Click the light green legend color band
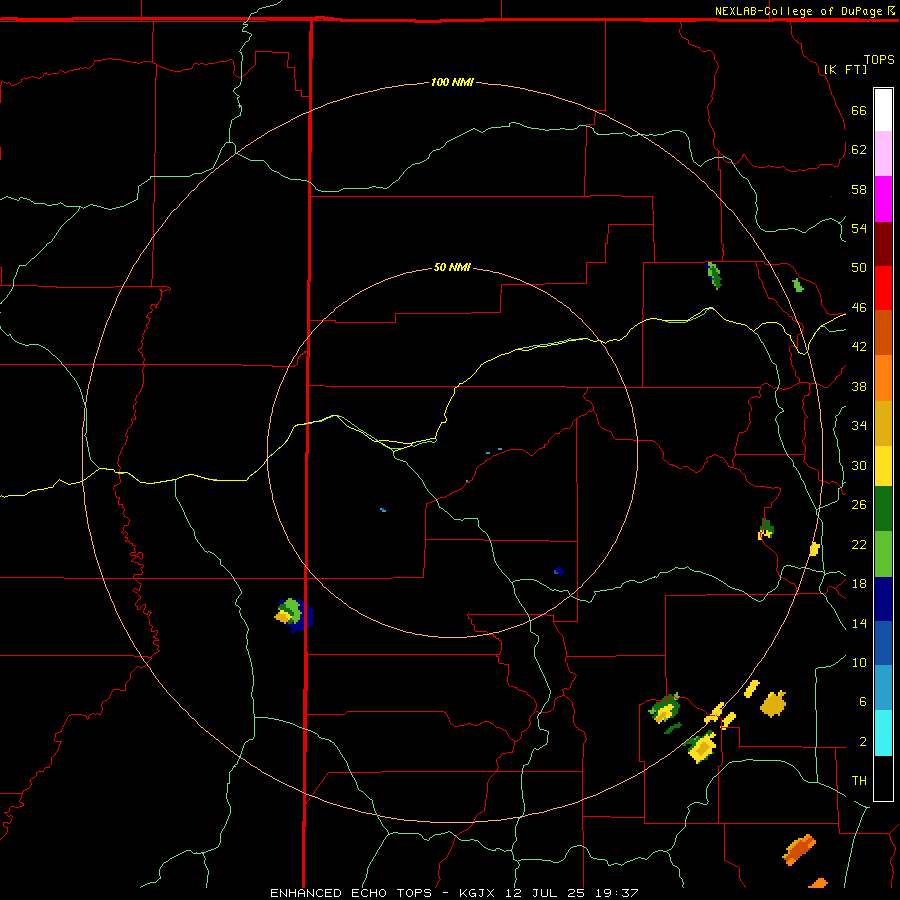Viewport: 900px width, 900px height. coord(883,554)
